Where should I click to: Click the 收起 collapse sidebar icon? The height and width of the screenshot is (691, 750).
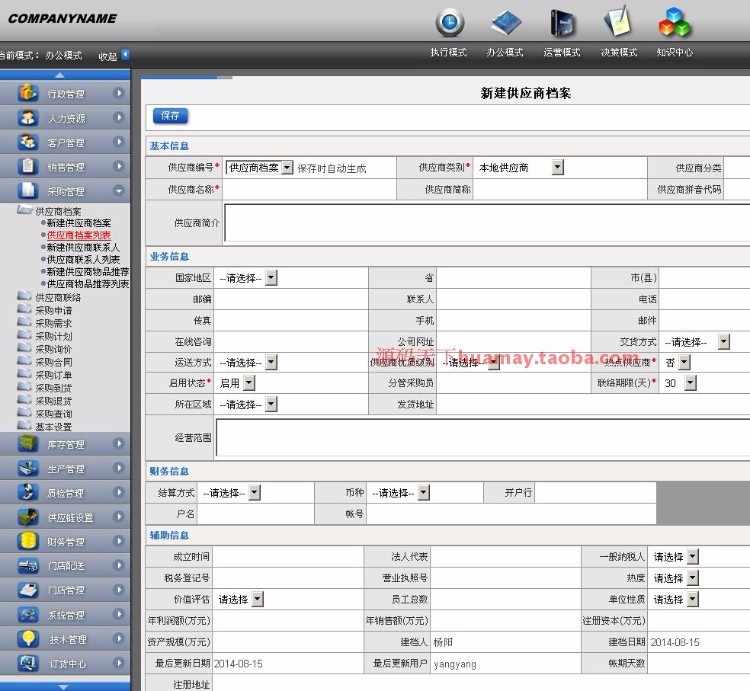[125, 55]
